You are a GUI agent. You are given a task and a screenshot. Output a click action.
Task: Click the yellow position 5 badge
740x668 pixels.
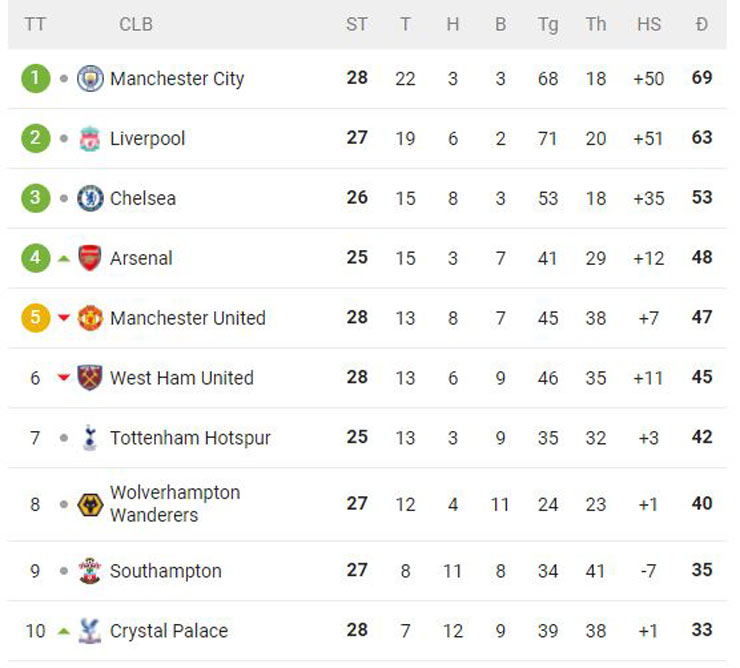[35, 318]
